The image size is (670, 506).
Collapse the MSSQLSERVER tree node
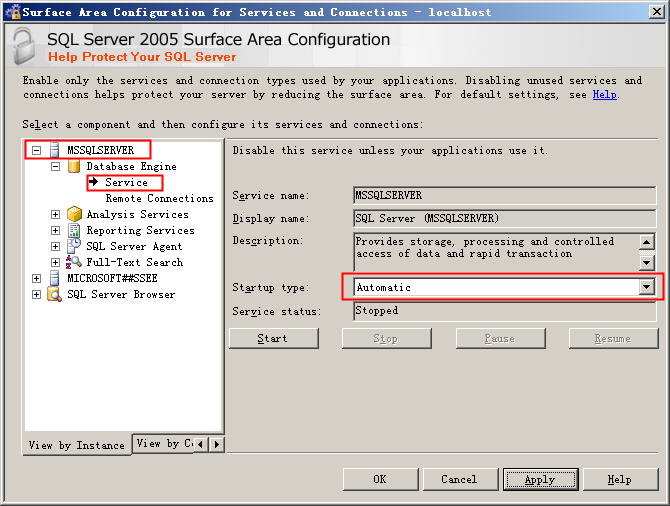[37, 150]
